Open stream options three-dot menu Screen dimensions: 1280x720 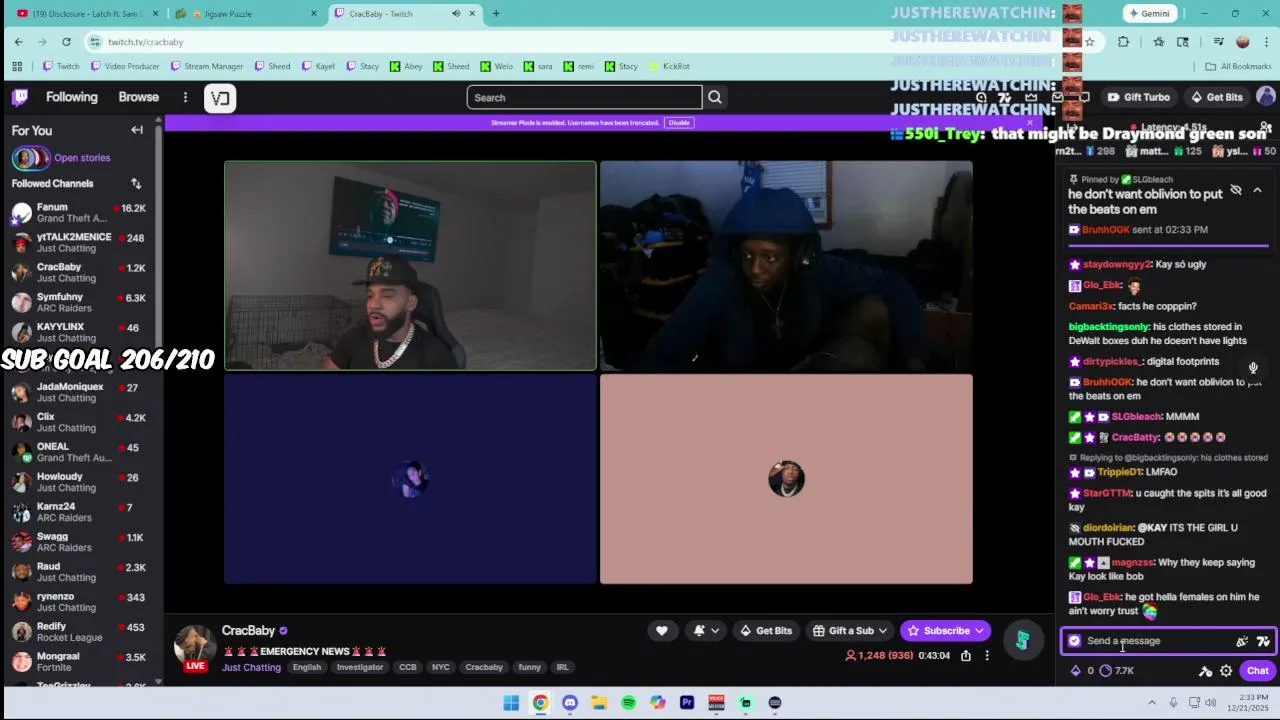tap(987, 656)
